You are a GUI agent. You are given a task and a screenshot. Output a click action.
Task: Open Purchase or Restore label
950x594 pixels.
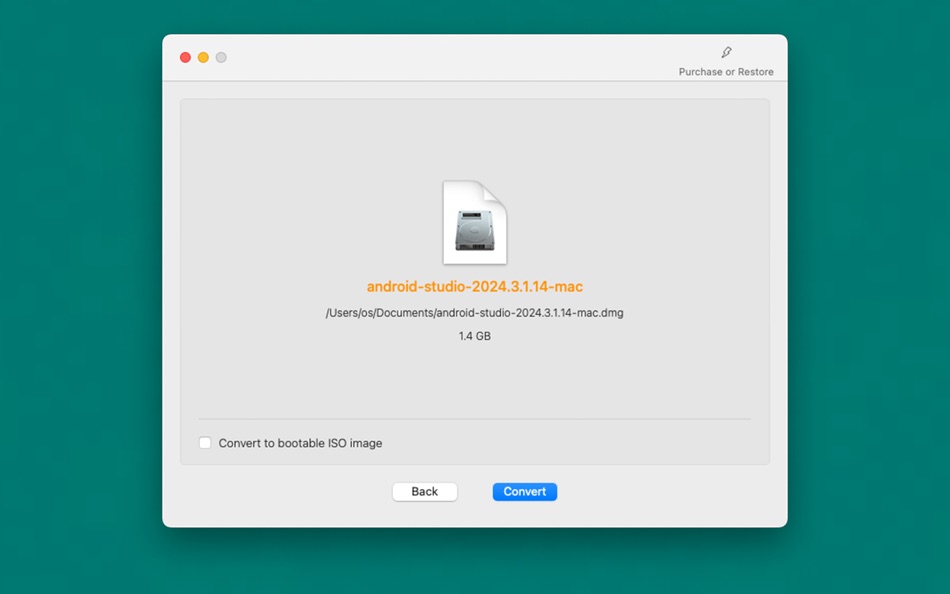(x=726, y=72)
